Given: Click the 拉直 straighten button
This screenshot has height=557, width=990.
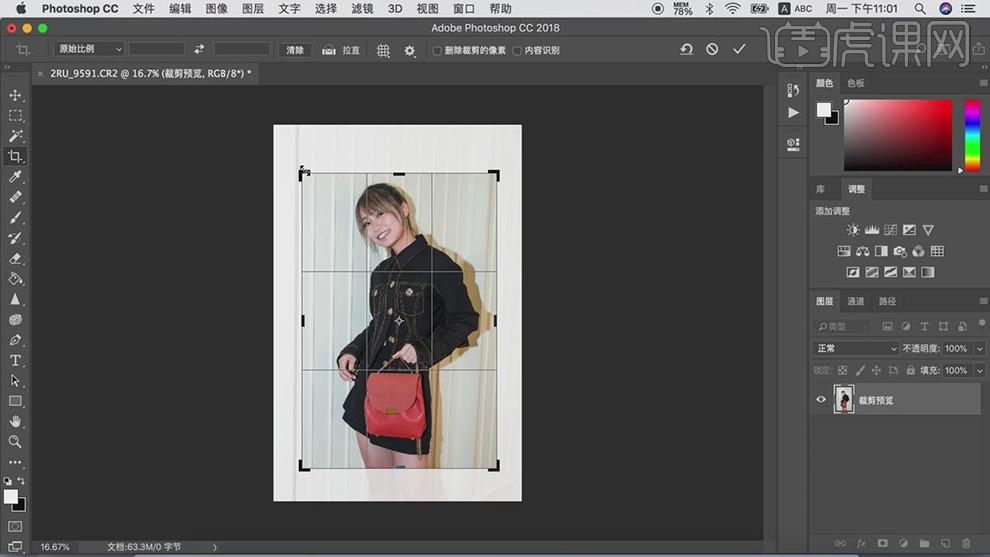Looking at the screenshot, I should [341, 50].
